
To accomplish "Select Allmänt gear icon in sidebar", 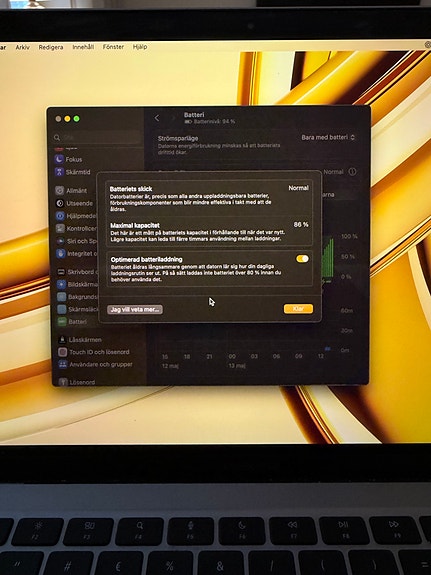I will pos(60,190).
